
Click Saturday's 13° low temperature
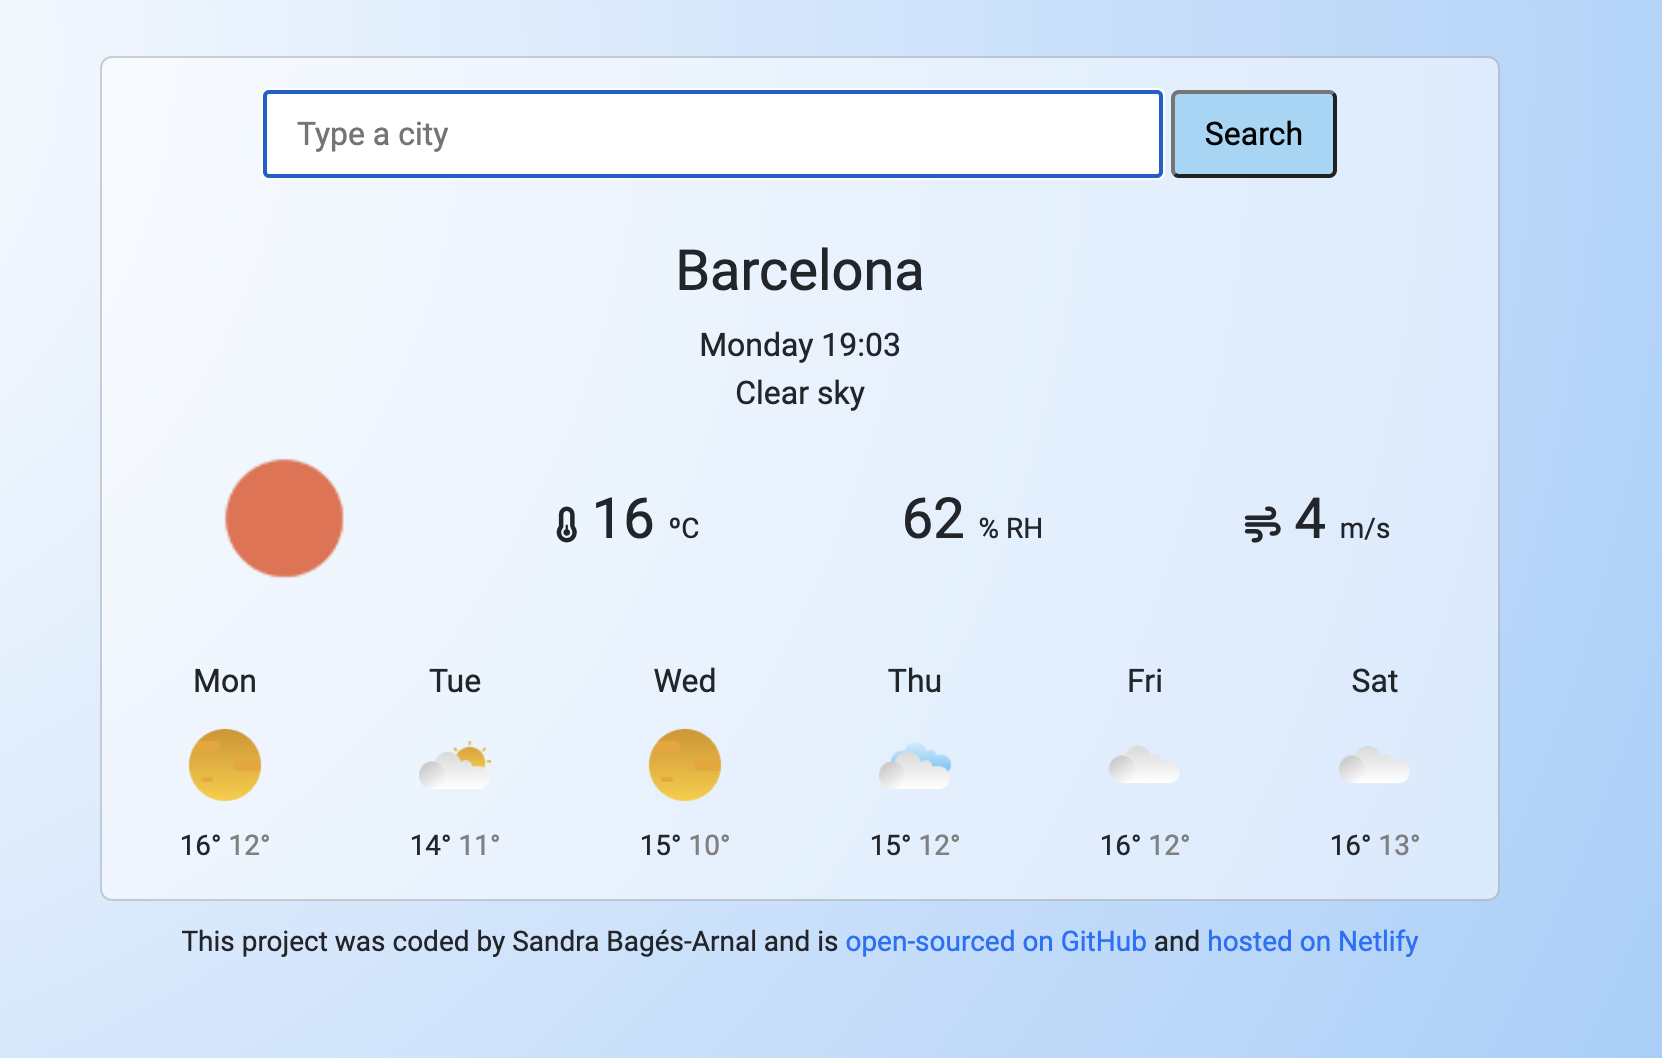[x=1400, y=843]
